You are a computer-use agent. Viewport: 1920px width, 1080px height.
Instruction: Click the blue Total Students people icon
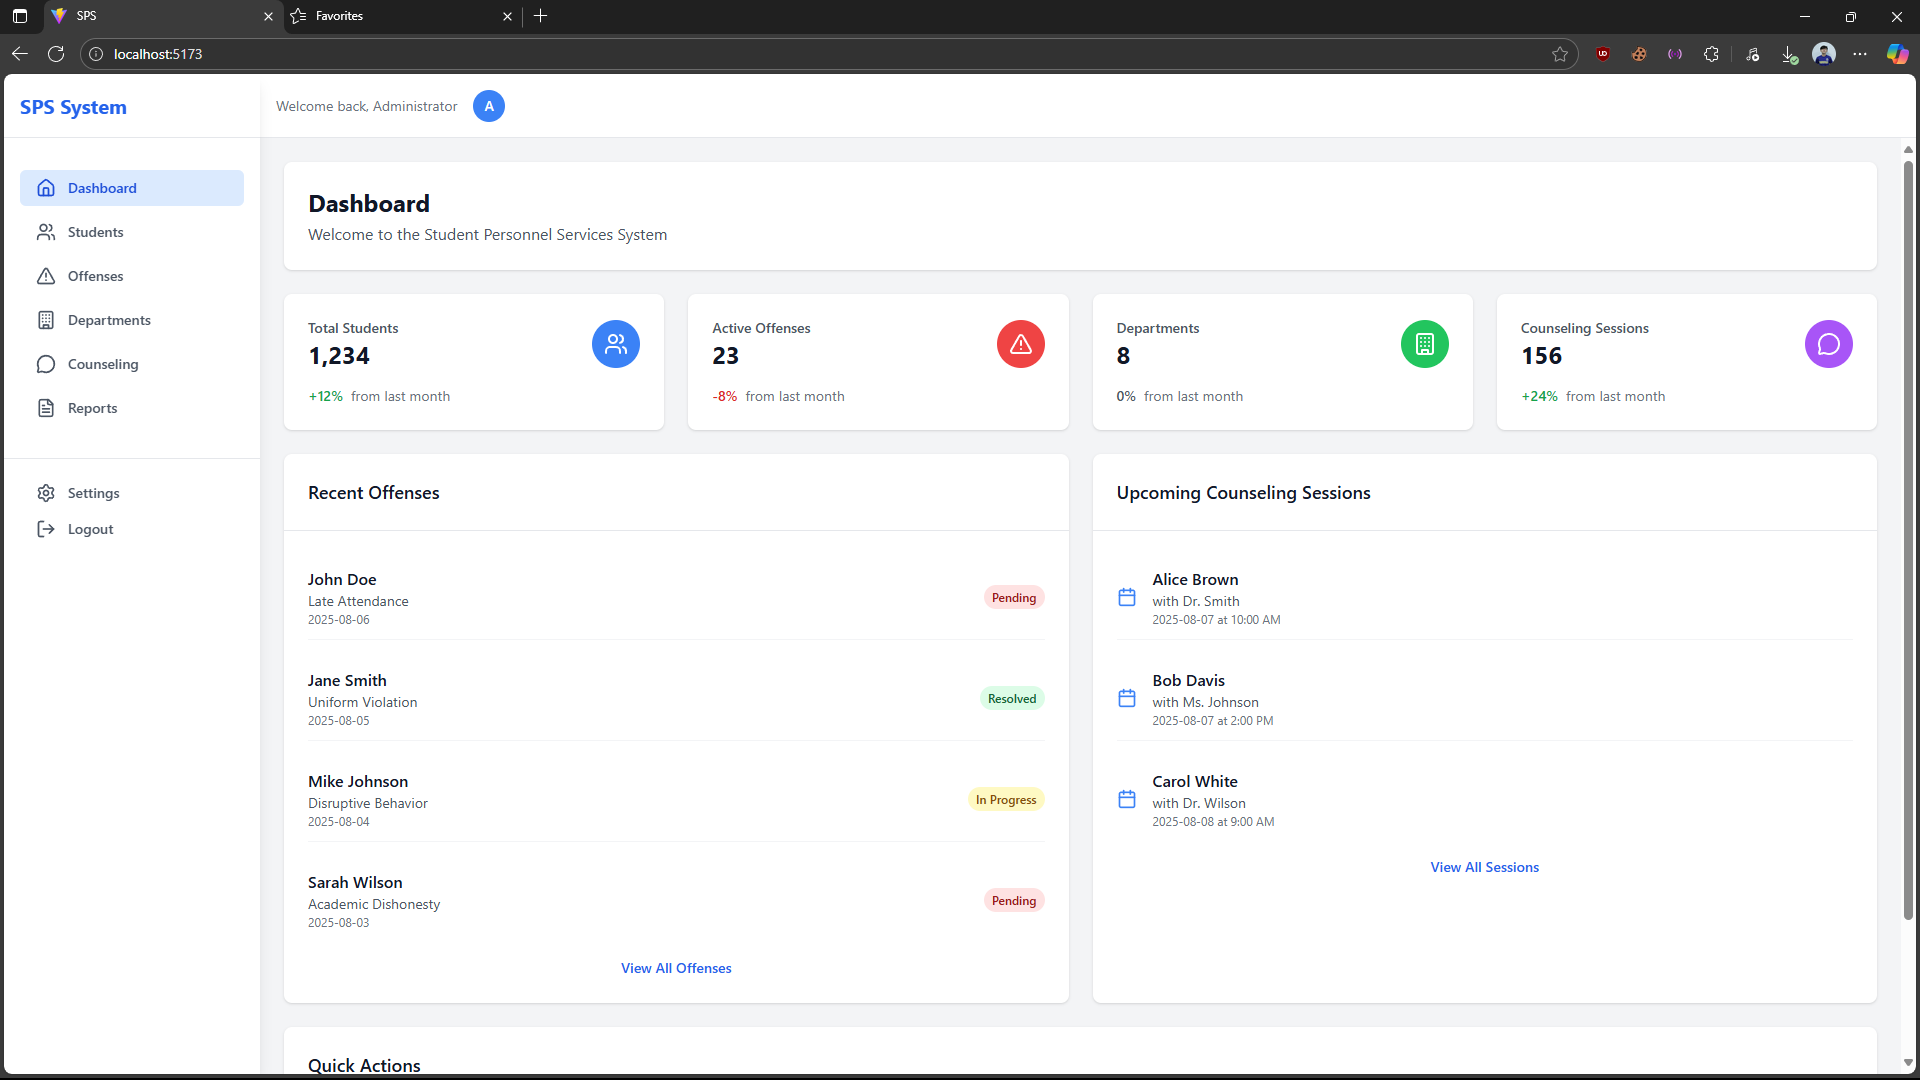616,344
